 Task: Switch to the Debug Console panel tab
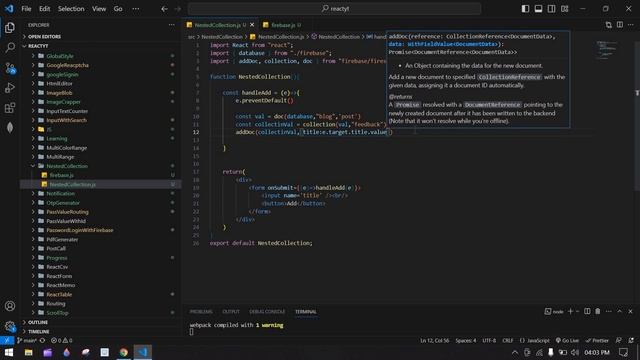(267, 312)
